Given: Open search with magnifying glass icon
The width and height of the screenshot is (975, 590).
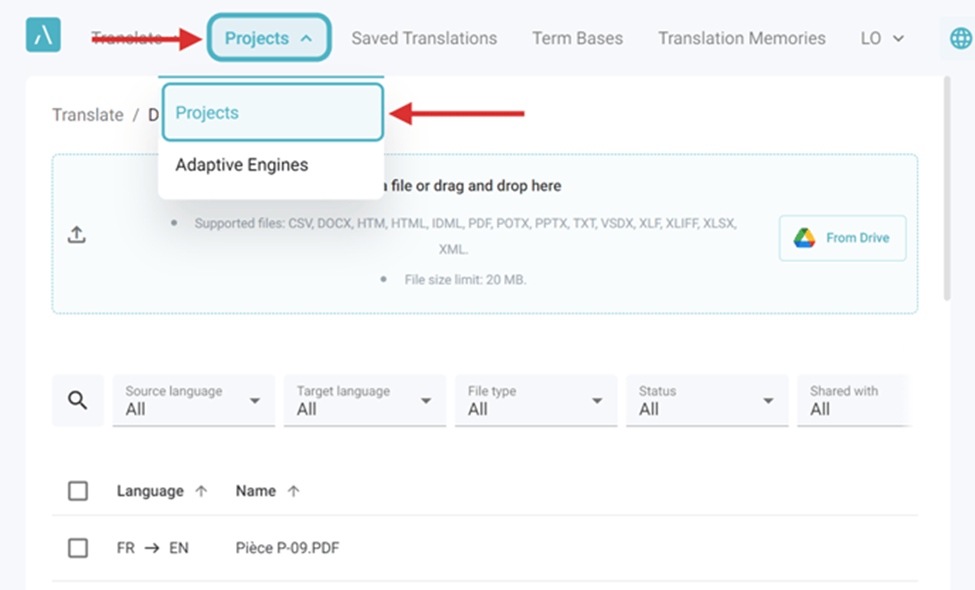Looking at the screenshot, I should click(x=78, y=400).
